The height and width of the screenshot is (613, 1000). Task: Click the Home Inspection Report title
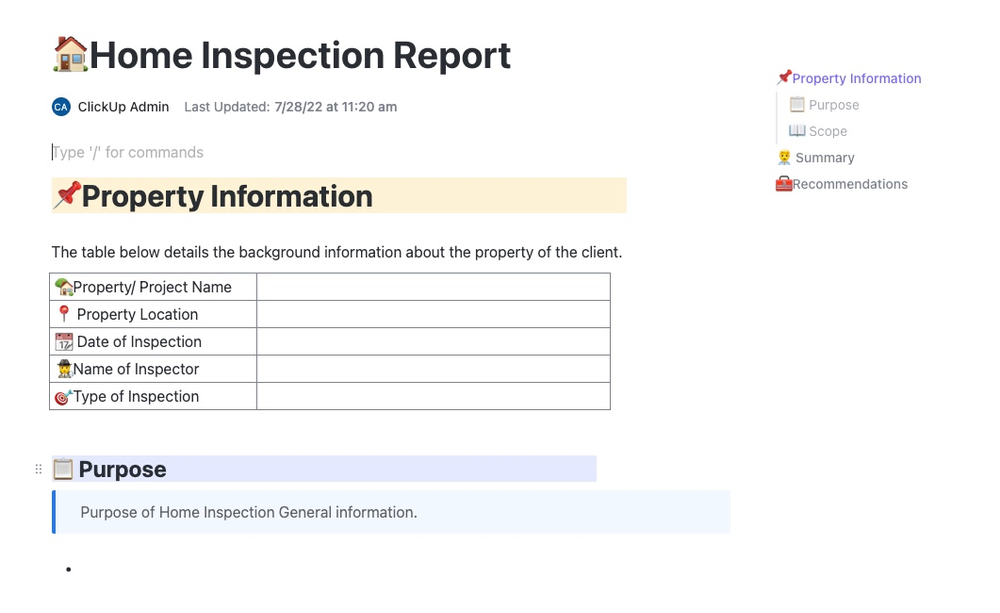point(300,55)
